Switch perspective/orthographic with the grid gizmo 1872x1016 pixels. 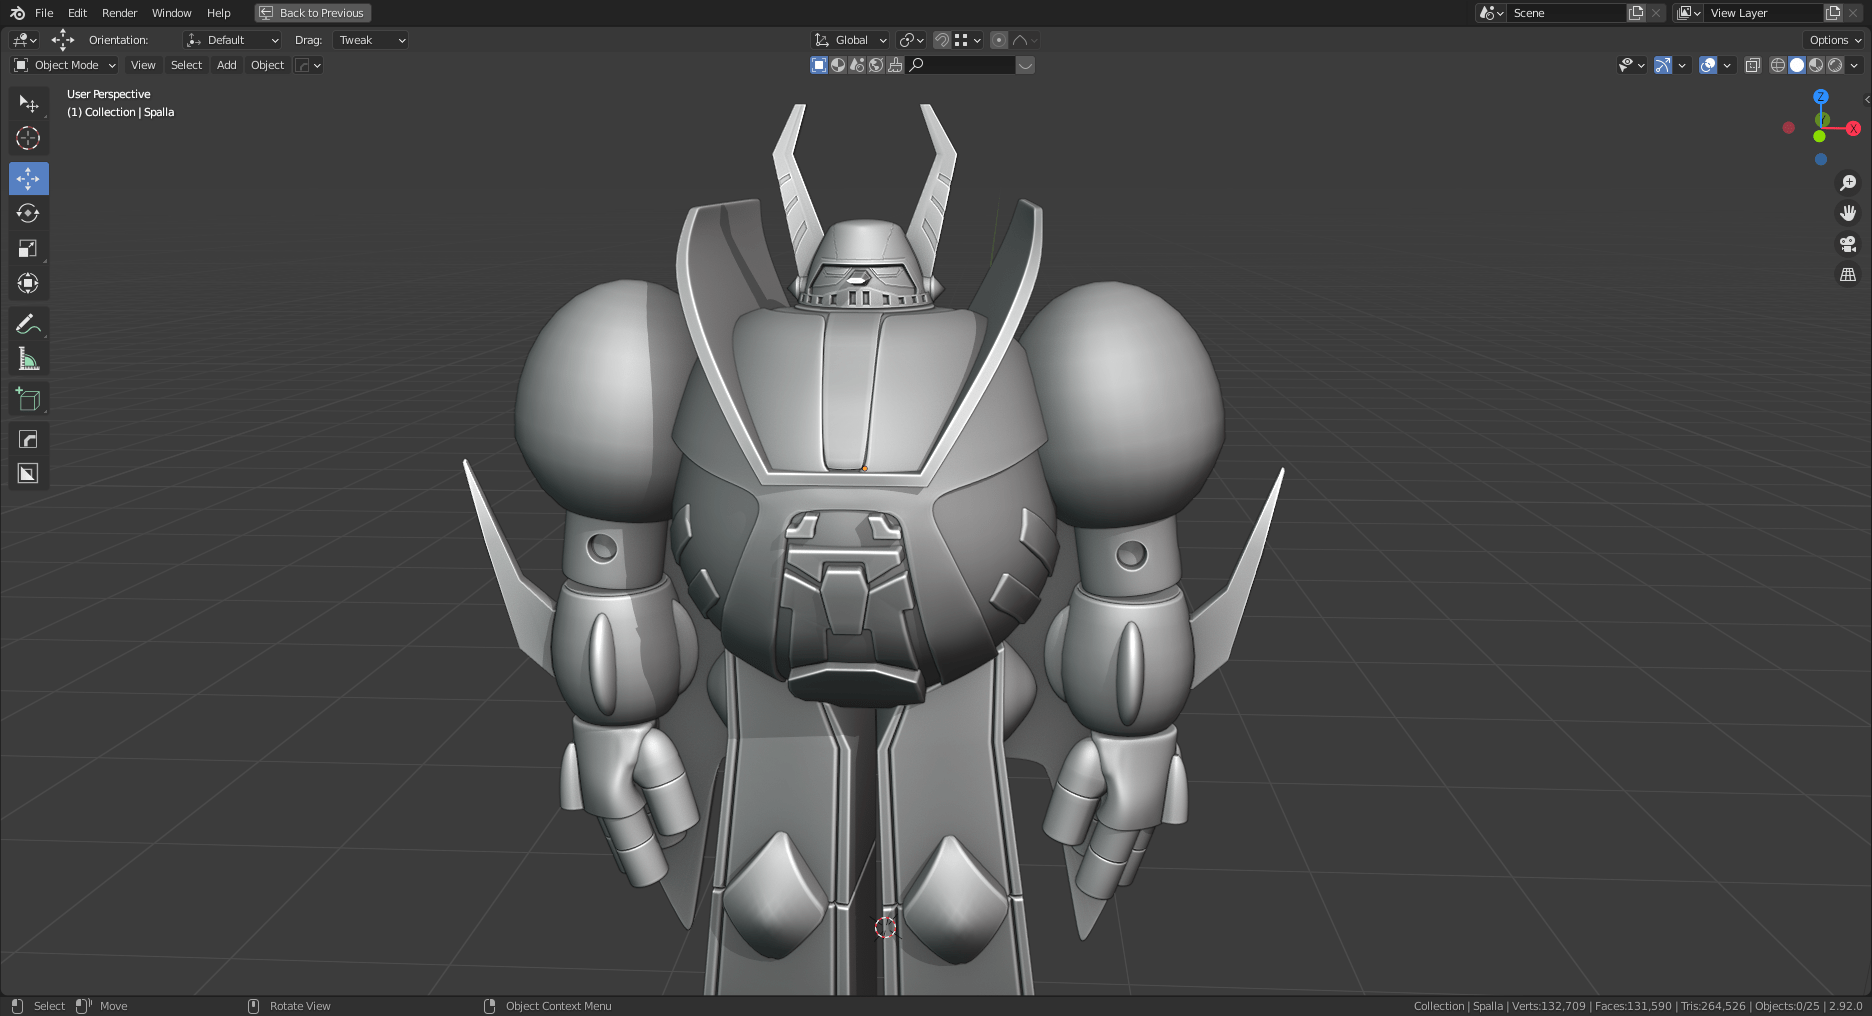pyautogui.click(x=1848, y=274)
